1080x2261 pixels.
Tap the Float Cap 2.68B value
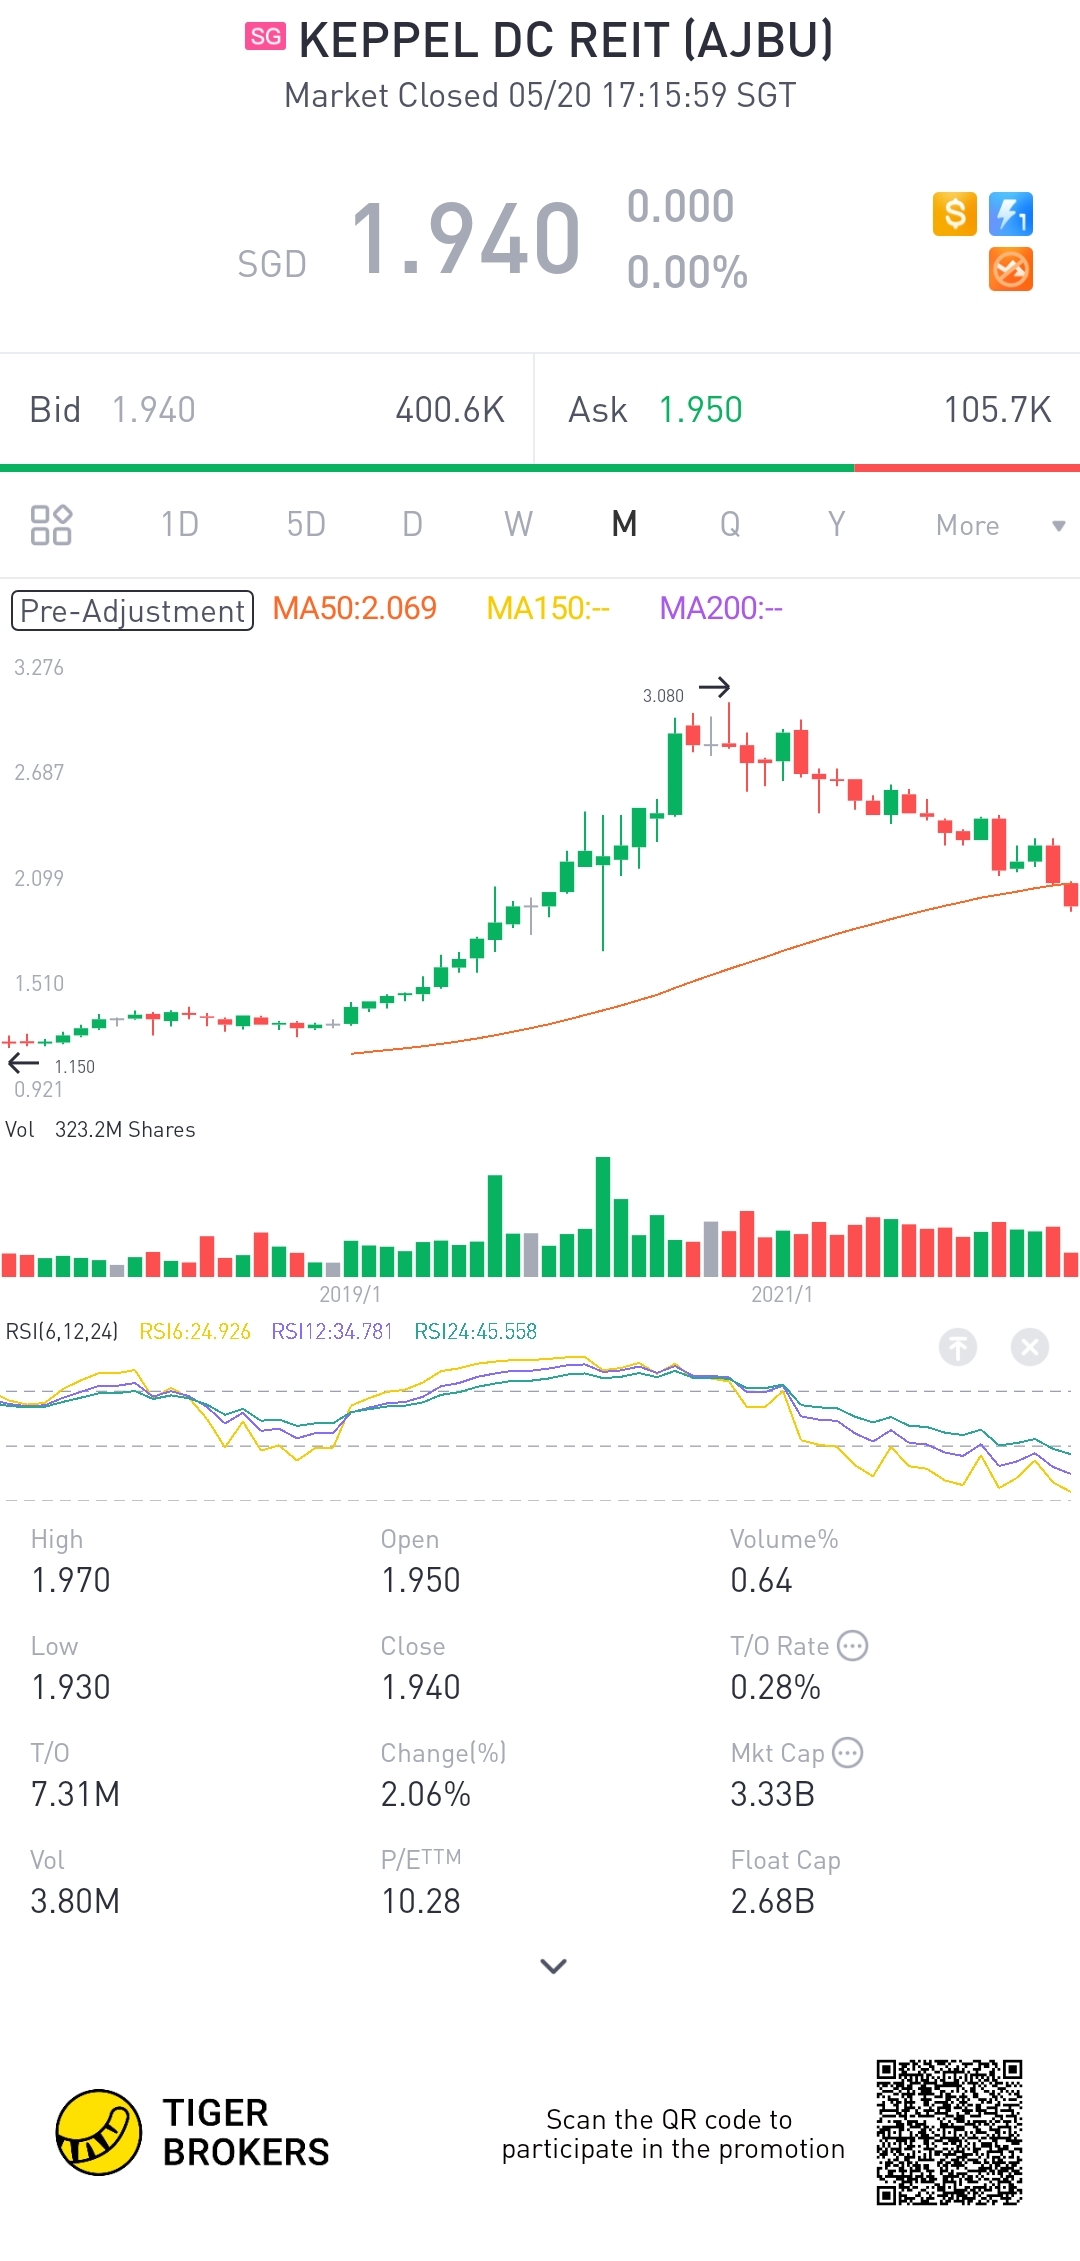pos(773,1901)
